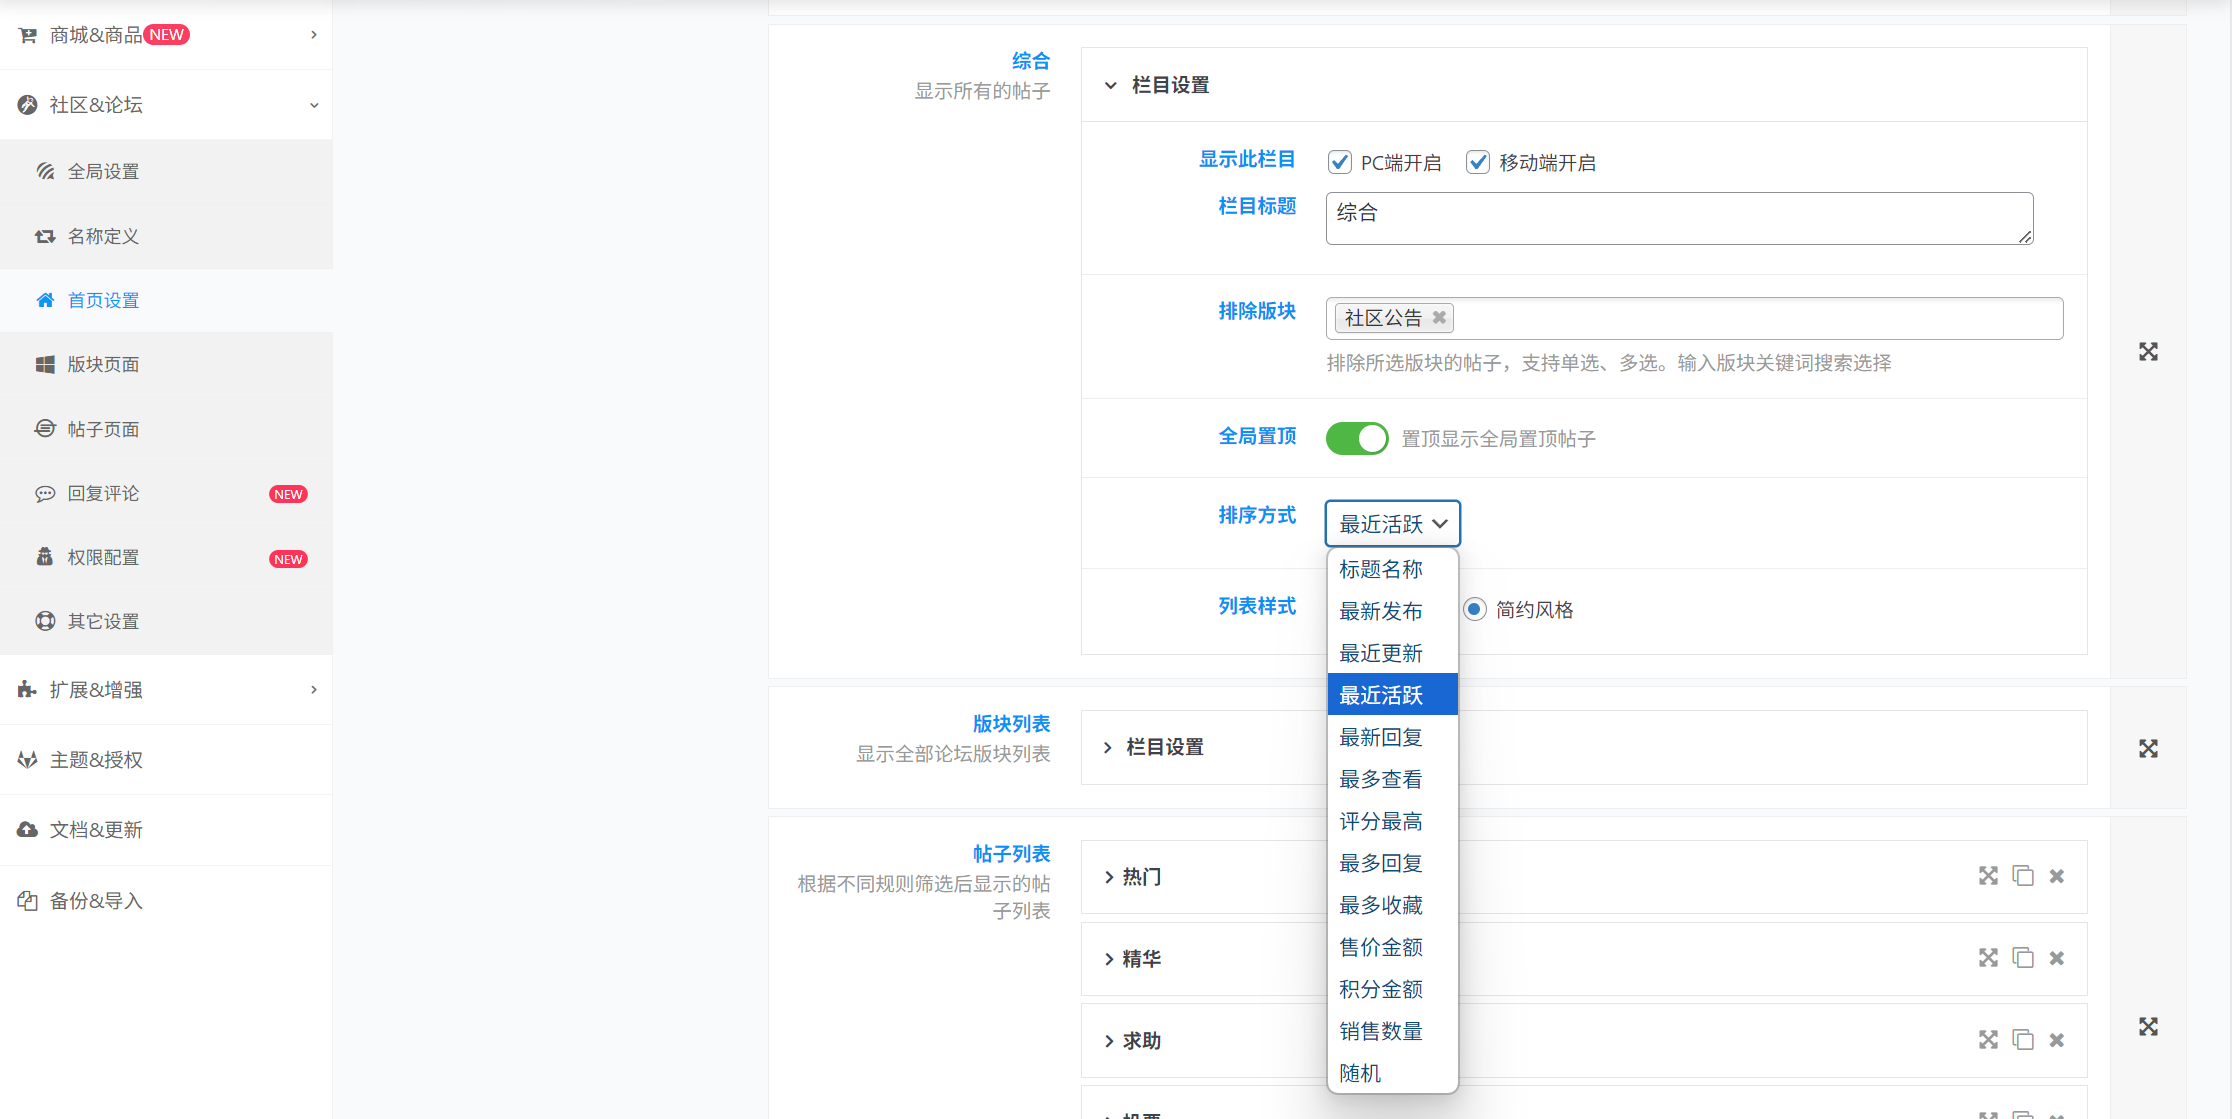
Task: Click the drag handle icon for 综合 section
Action: coord(2148,352)
